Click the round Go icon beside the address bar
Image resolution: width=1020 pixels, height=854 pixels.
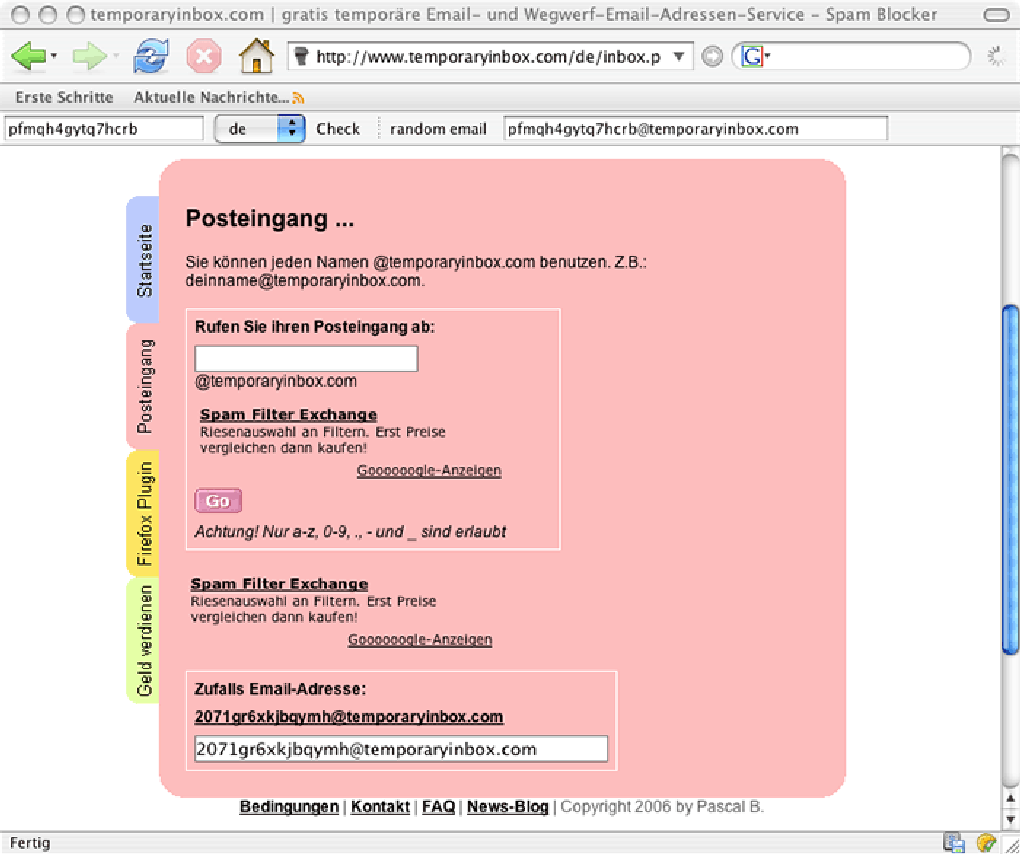point(712,57)
